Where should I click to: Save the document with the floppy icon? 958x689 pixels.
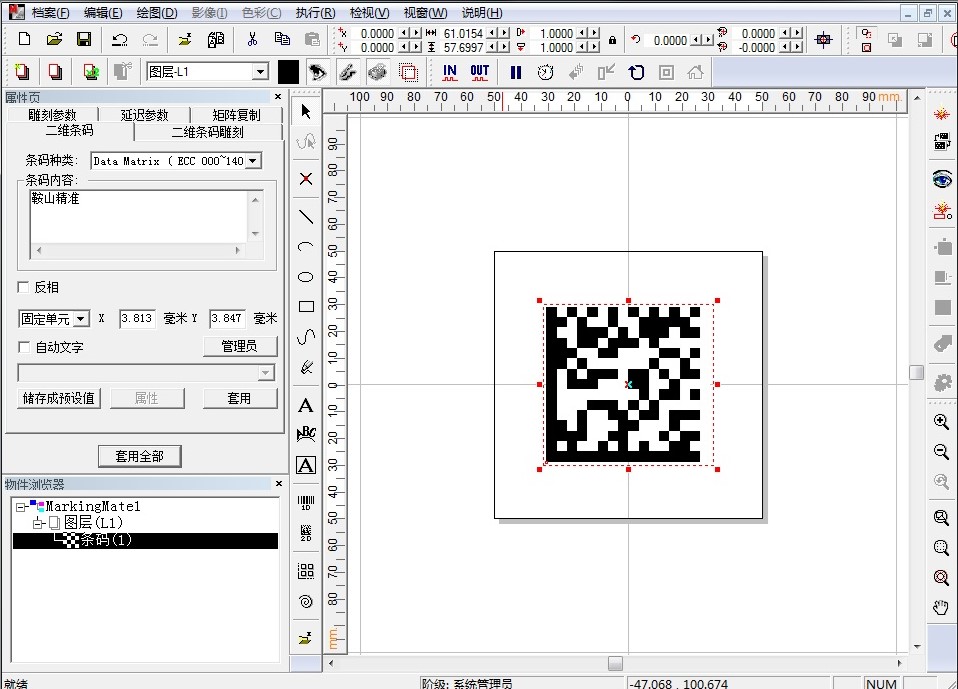tap(84, 39)
